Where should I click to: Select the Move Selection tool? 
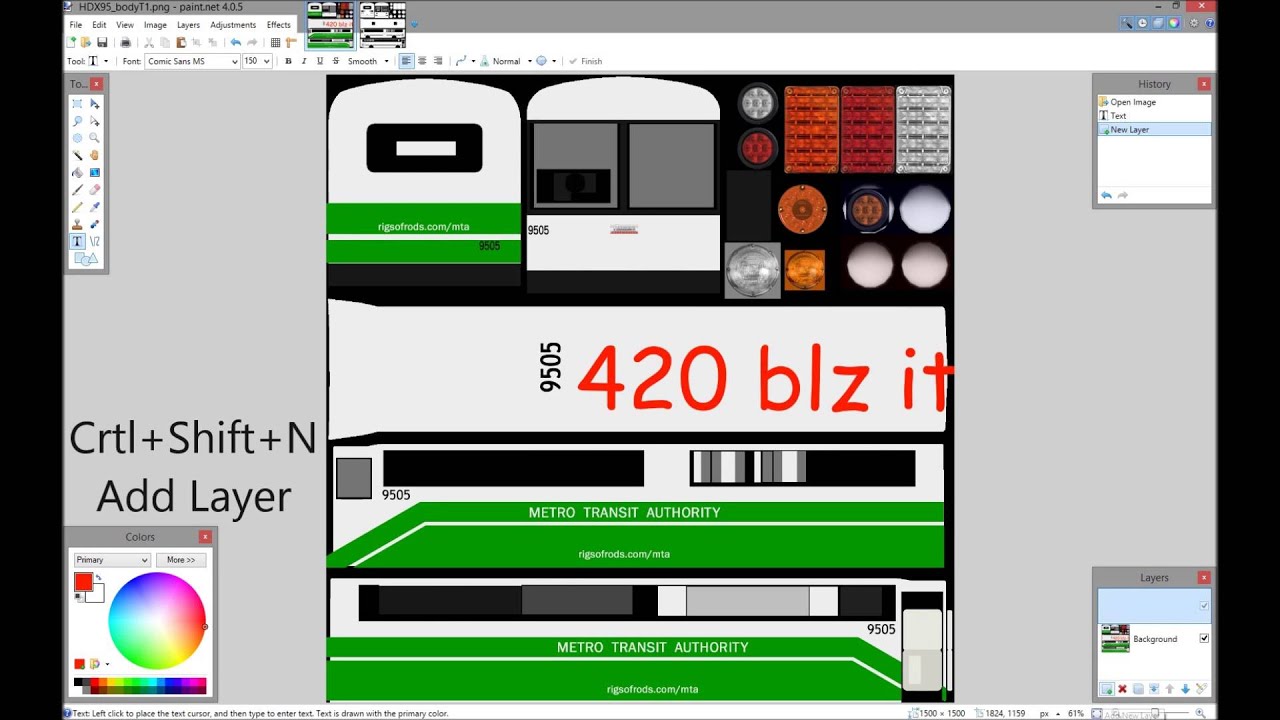tap(95, 121)
